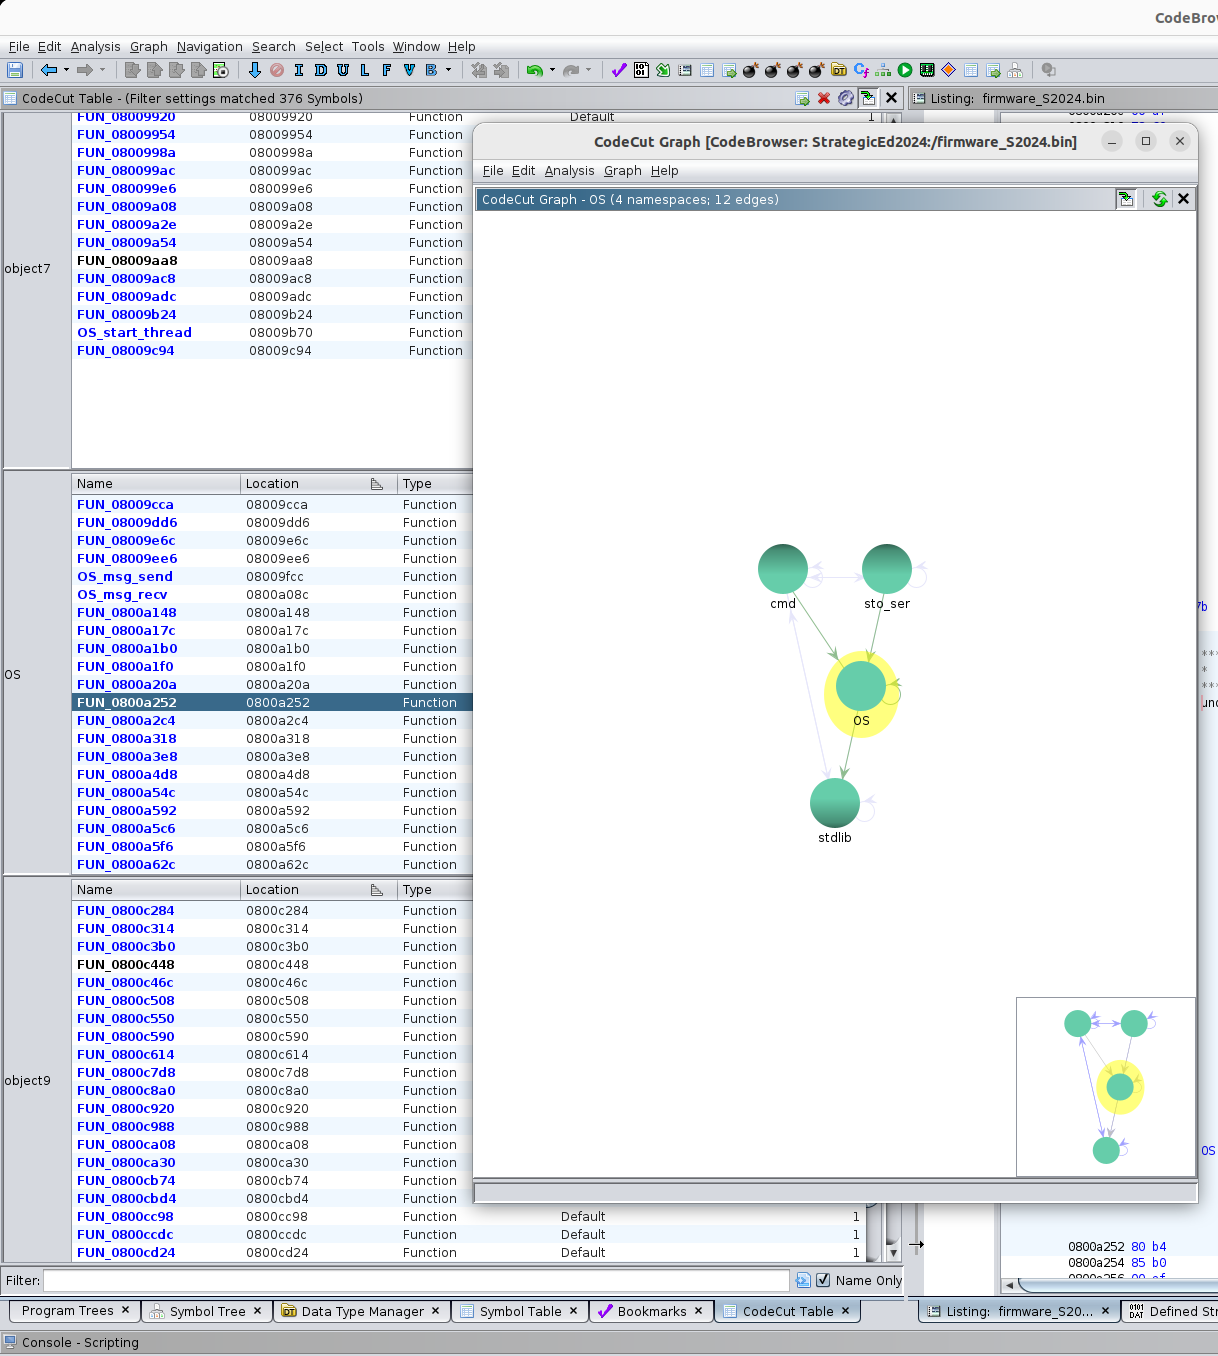Open the Navigation menu in the main menubar
Viewport: 1218px width, 1356px height.
tap(209, 46)
